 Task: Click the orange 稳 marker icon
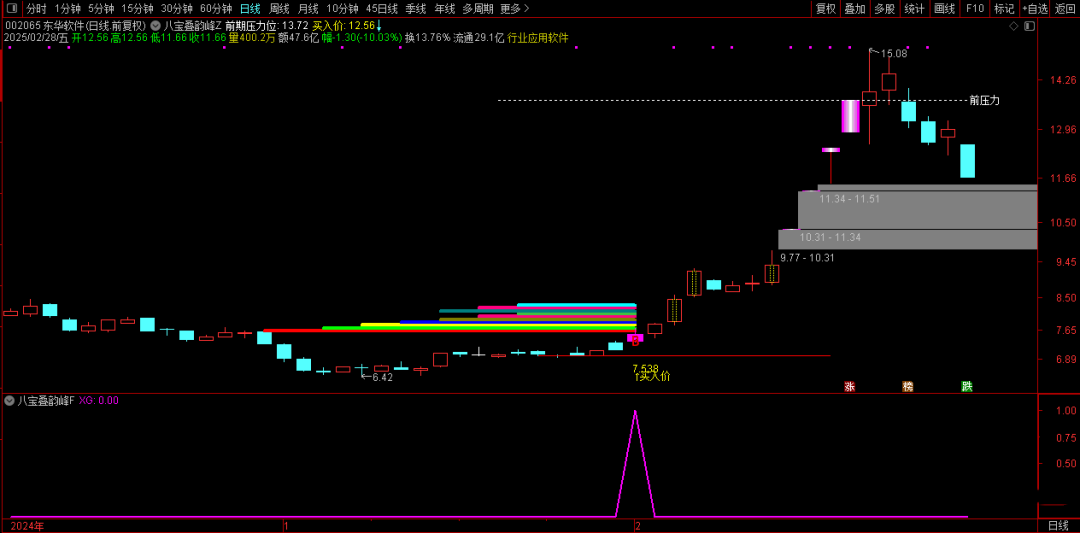point(908,386)
